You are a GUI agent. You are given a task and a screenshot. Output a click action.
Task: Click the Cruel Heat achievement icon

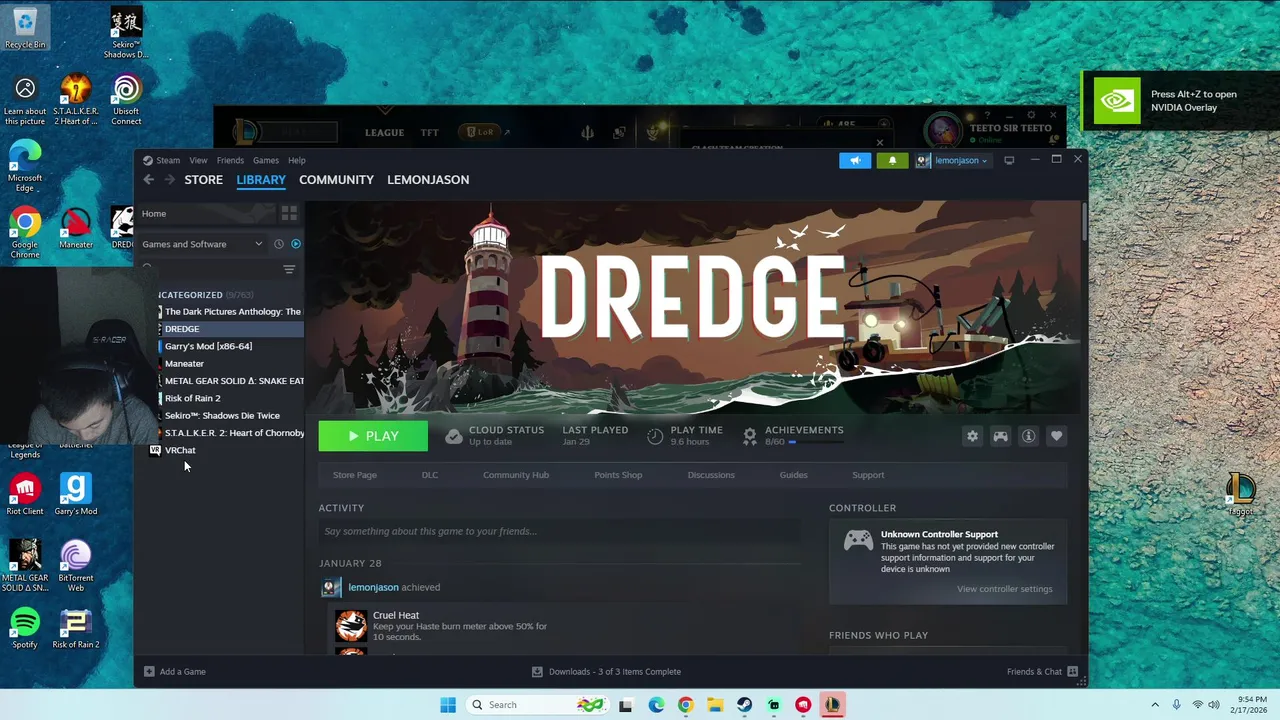click(351, 625)
